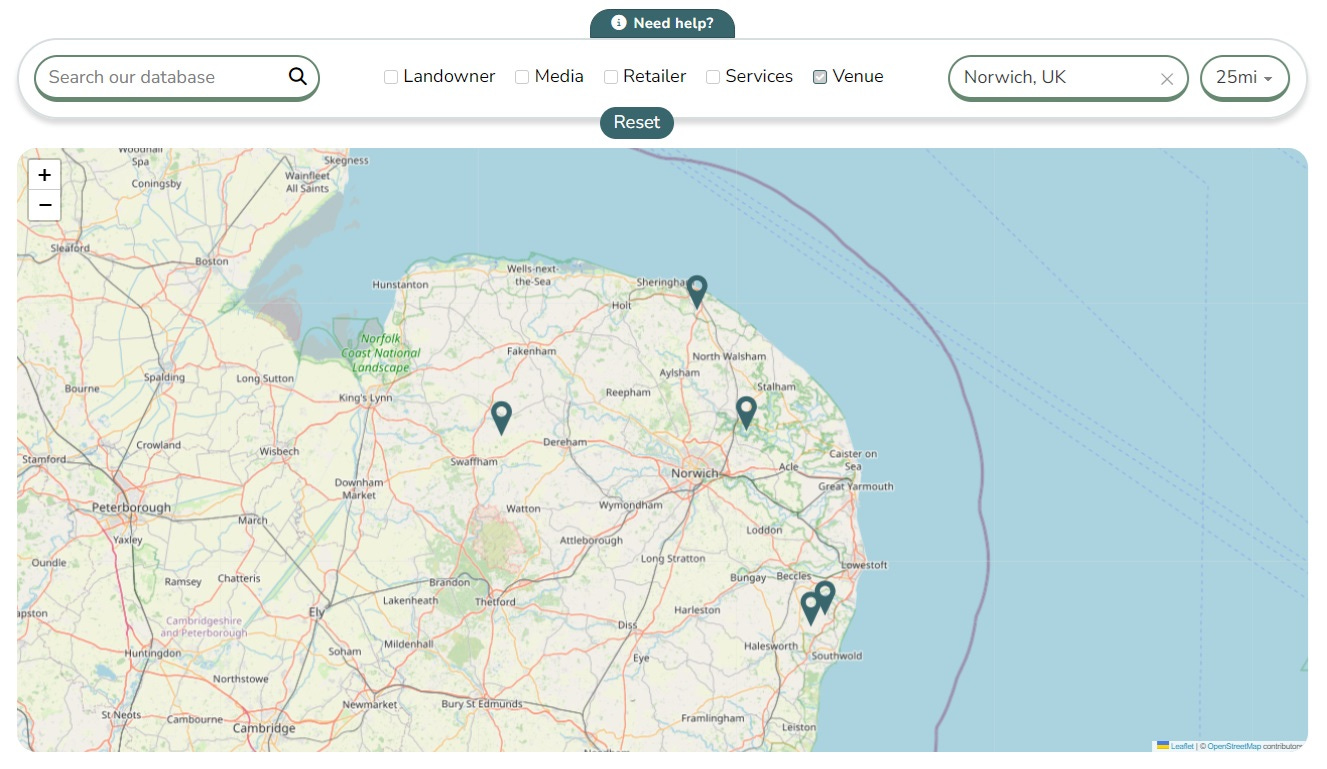Image resolution: width=1327 pixels, height=769 pixels.
Task: Select the map pin near Swaffham
Action: click(x=501, y=418)
